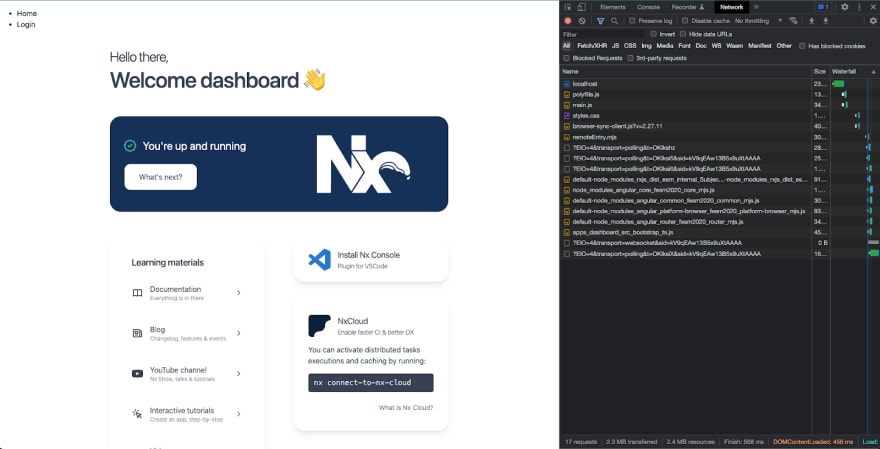Sort by Waterfall column arrow
The image size is (880, 449).
[873, 72]
